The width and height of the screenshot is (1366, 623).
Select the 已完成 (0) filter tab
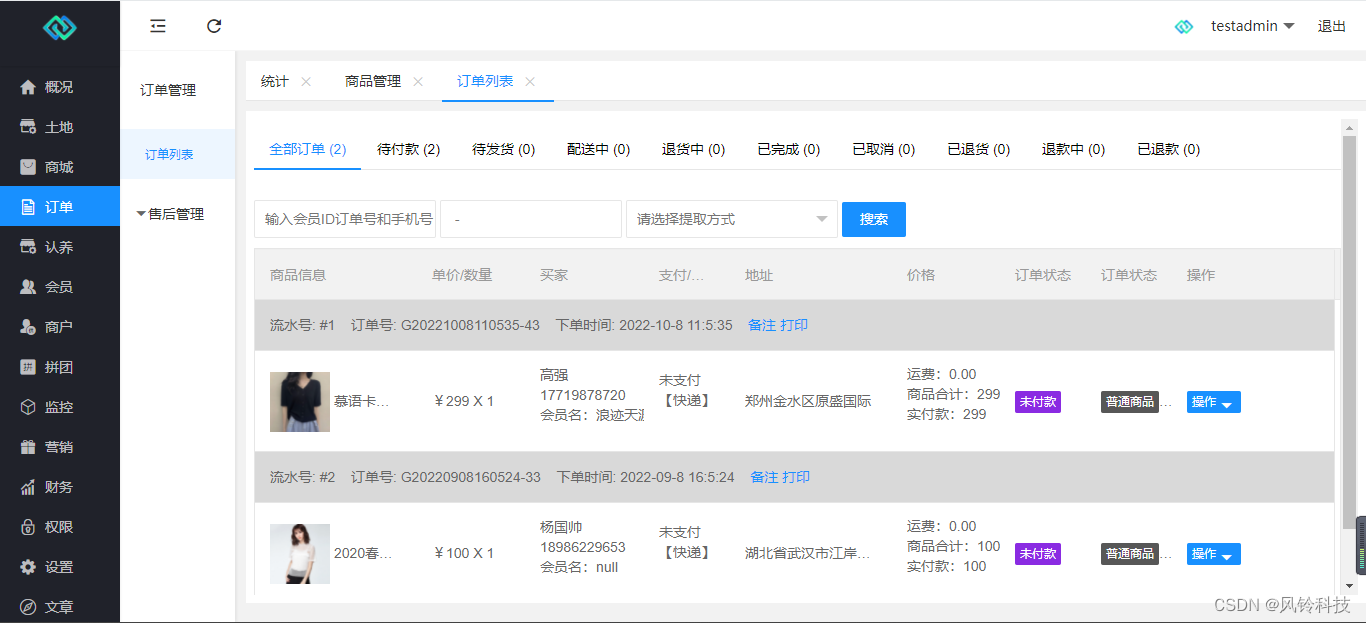(789, 149)
